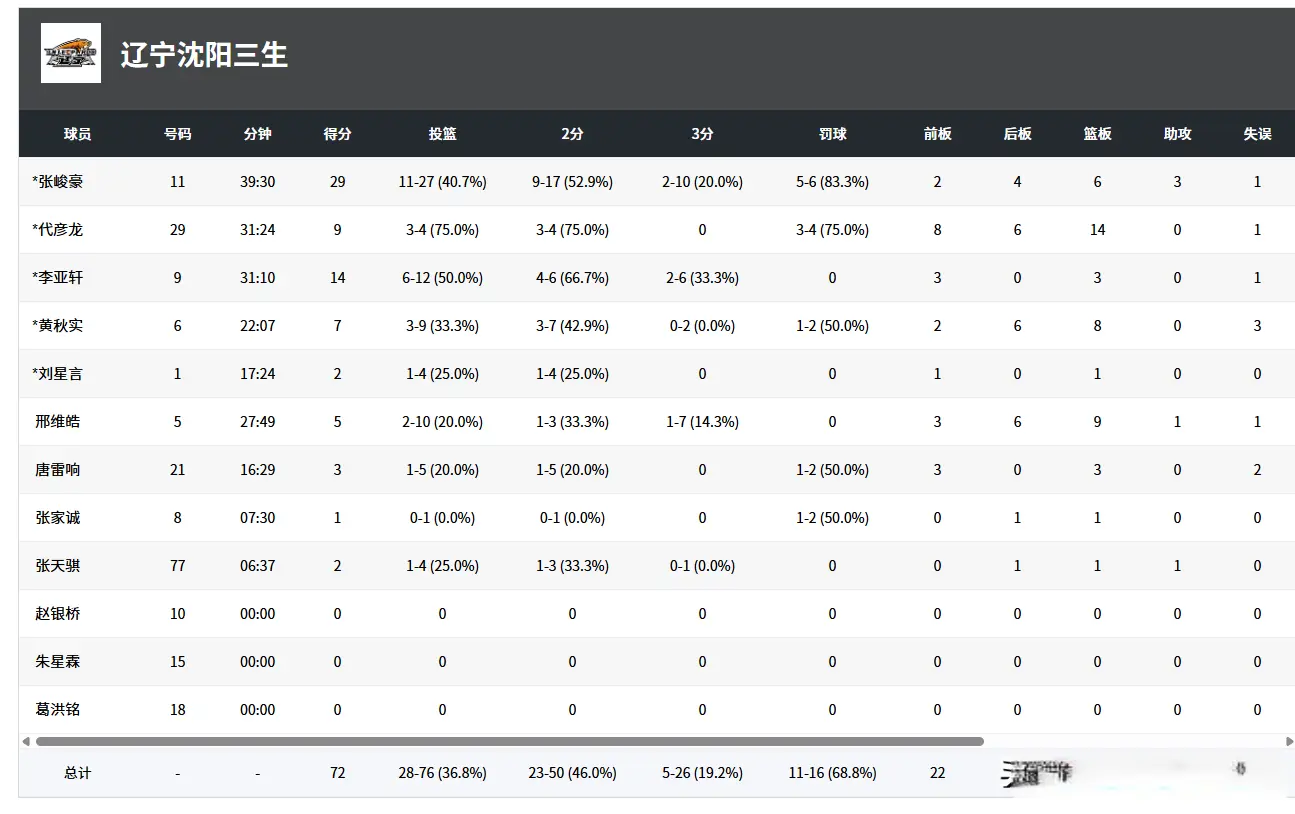Click the 助攻 column header

tap(1177, 134)
